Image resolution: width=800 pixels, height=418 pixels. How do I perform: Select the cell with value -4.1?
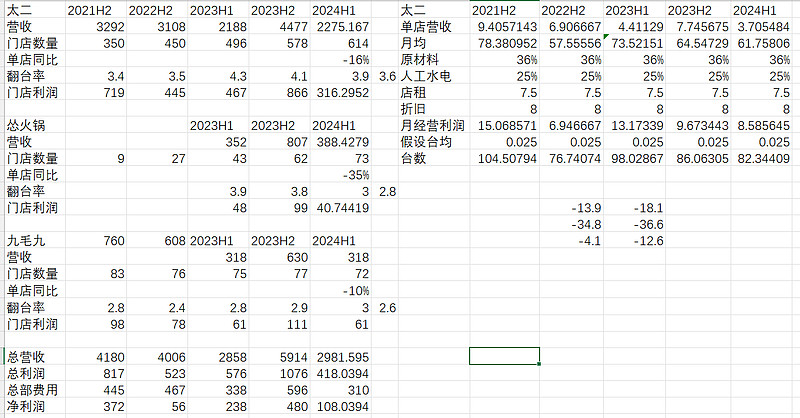click(571, 240)
